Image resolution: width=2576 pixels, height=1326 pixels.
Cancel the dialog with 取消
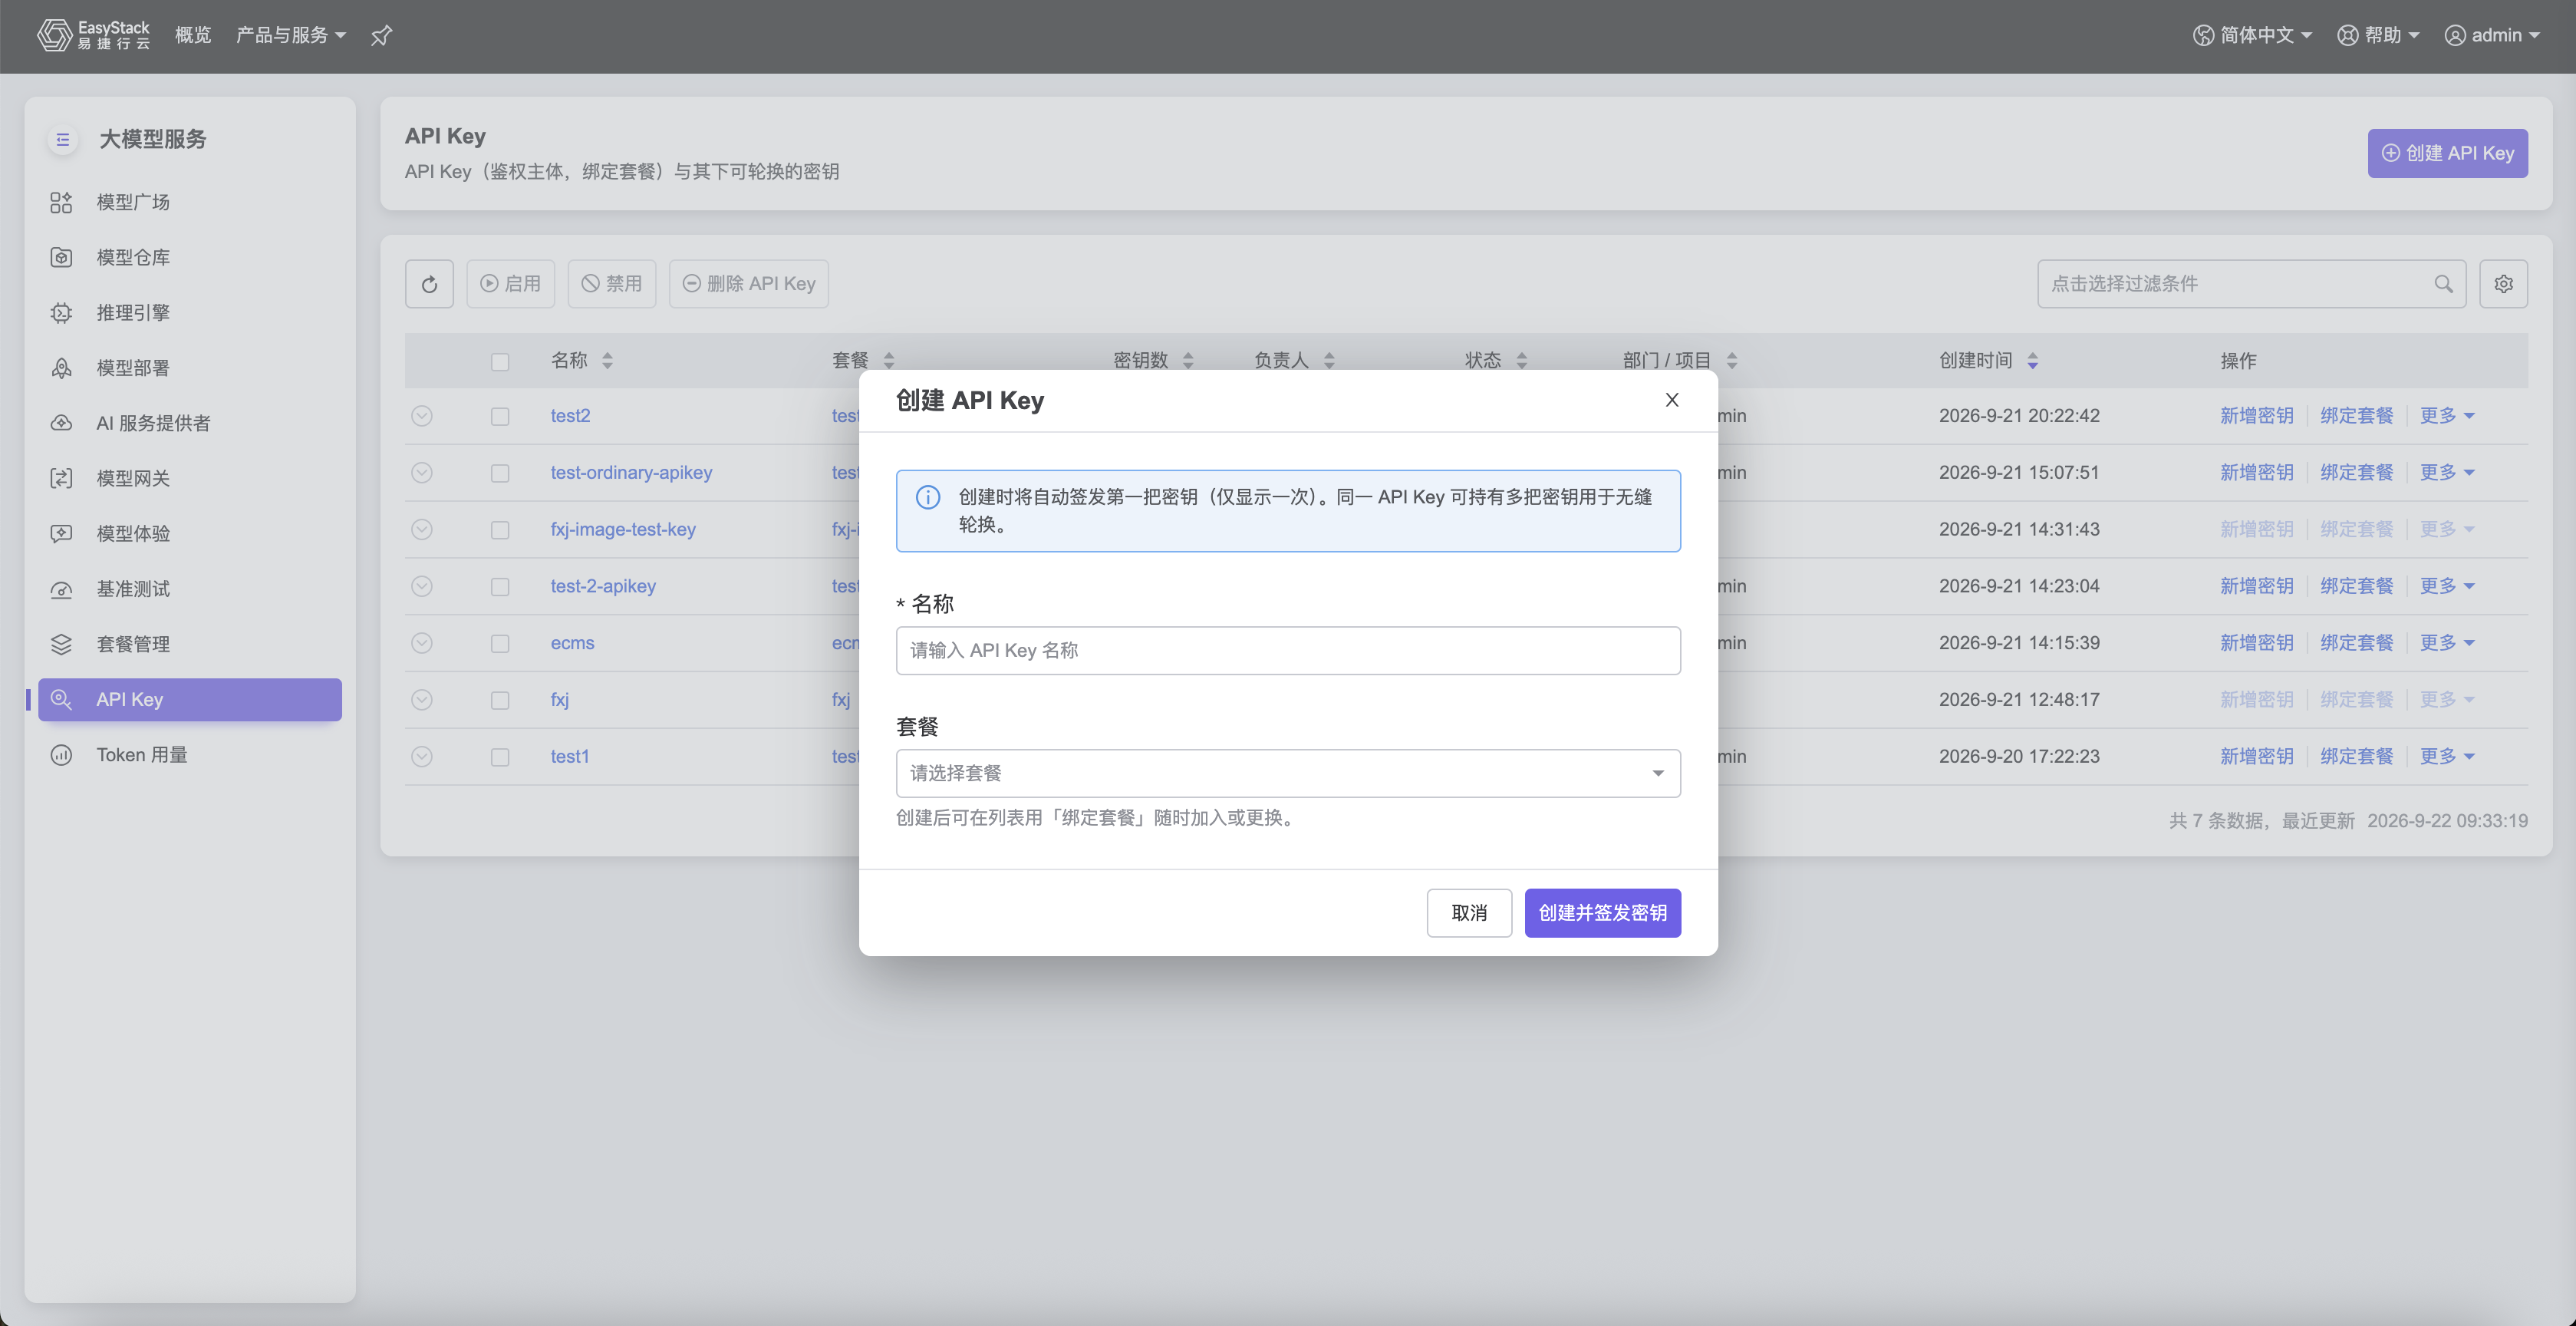tap(1468, 913)
